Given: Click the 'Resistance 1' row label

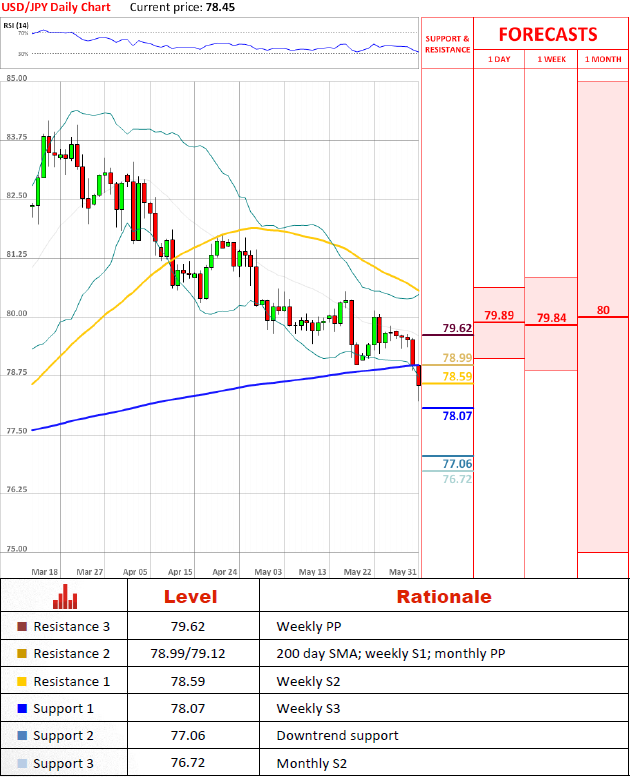Looking at the screenshot, I should pyautogui.click(x=71, y=681).
